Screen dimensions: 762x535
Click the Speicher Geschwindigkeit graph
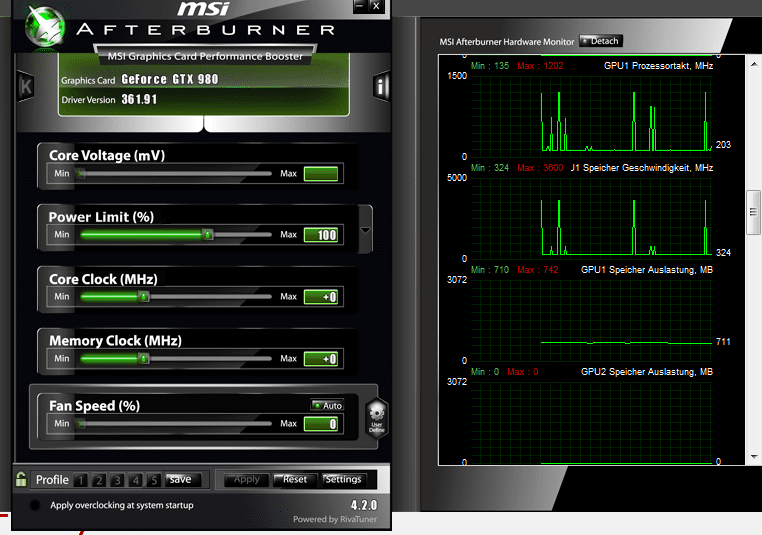coord(591,217)
